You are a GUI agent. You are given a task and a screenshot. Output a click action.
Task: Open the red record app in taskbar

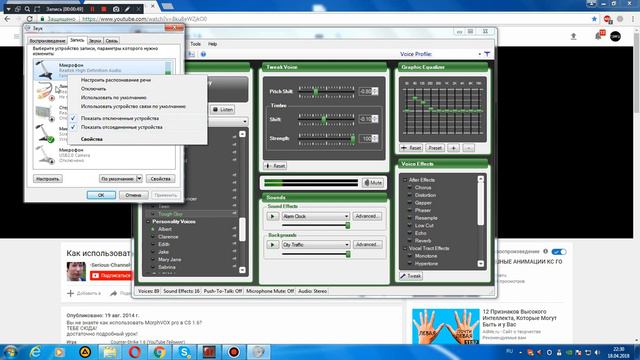tap(234, 352)
